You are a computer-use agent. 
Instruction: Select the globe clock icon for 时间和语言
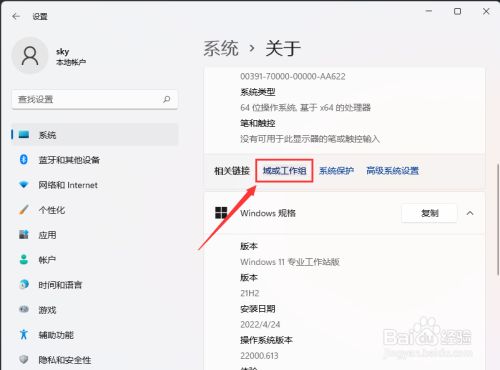[24, 284]
